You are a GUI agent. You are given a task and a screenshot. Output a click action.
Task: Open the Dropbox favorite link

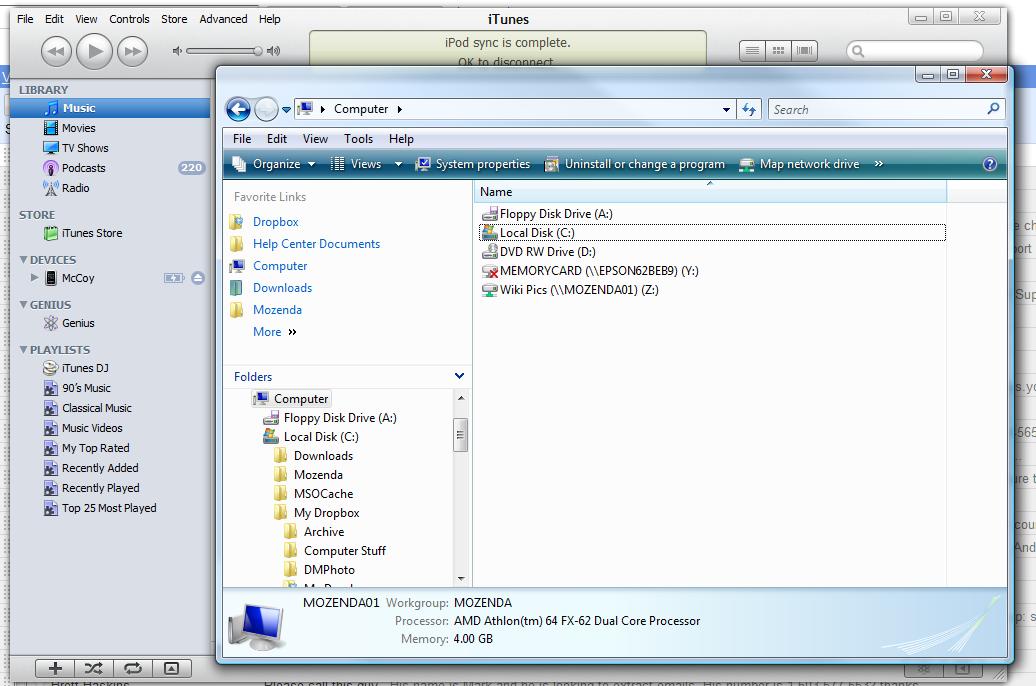(276, 222)
